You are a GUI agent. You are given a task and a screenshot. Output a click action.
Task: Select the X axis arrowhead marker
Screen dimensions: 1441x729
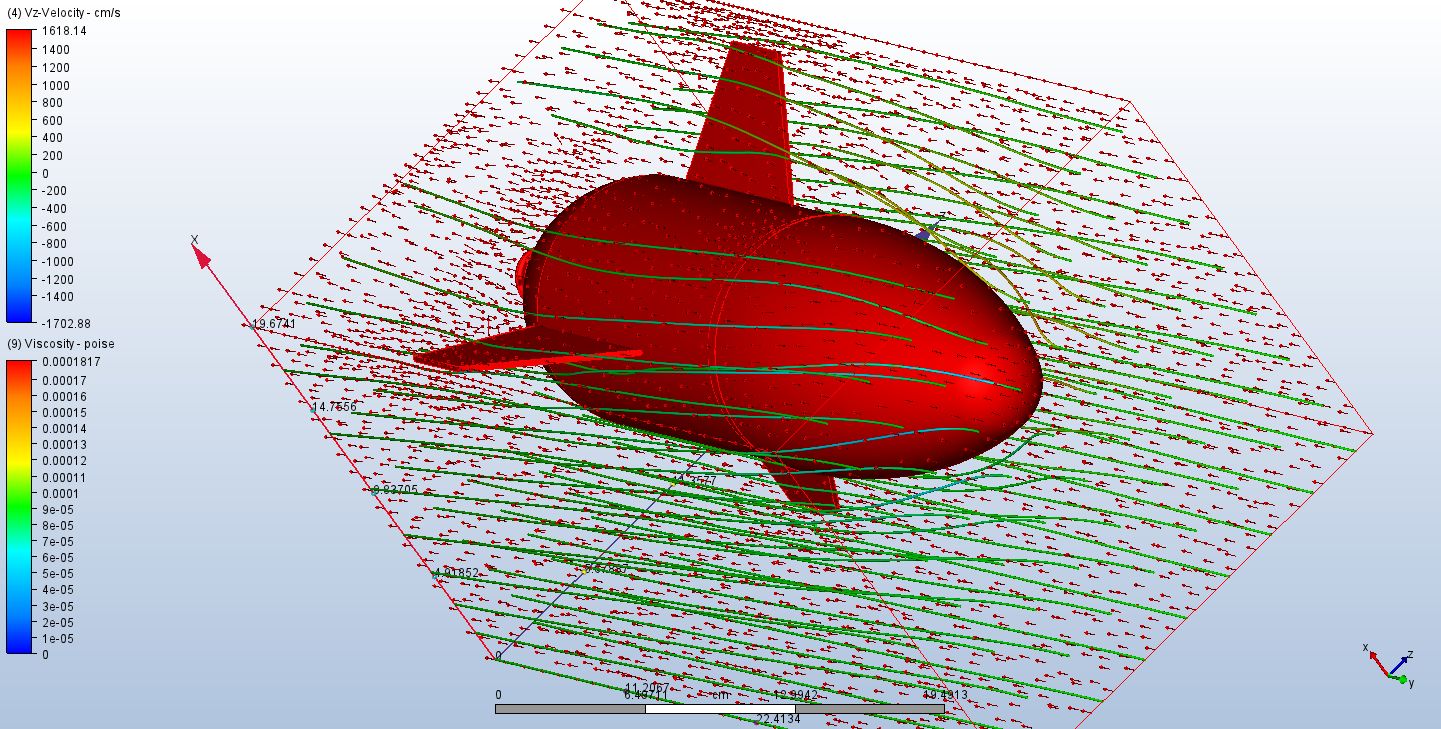[x=202, y=257]
